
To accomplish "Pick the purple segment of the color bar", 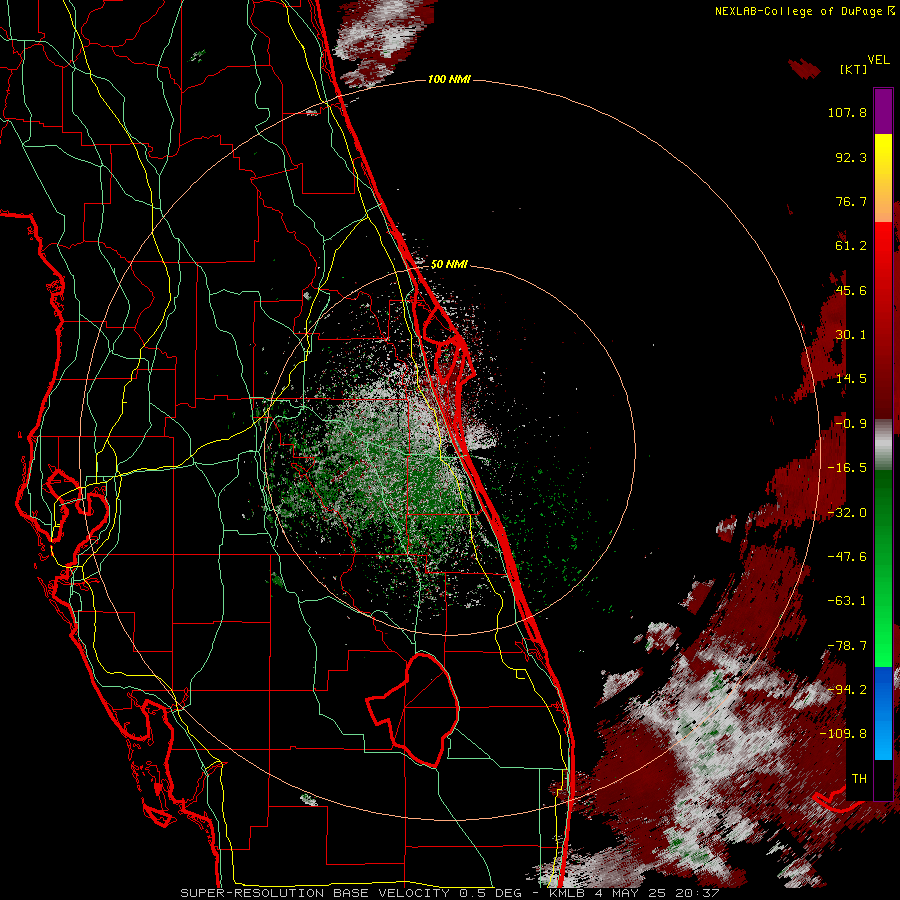I will click(883, 111).
